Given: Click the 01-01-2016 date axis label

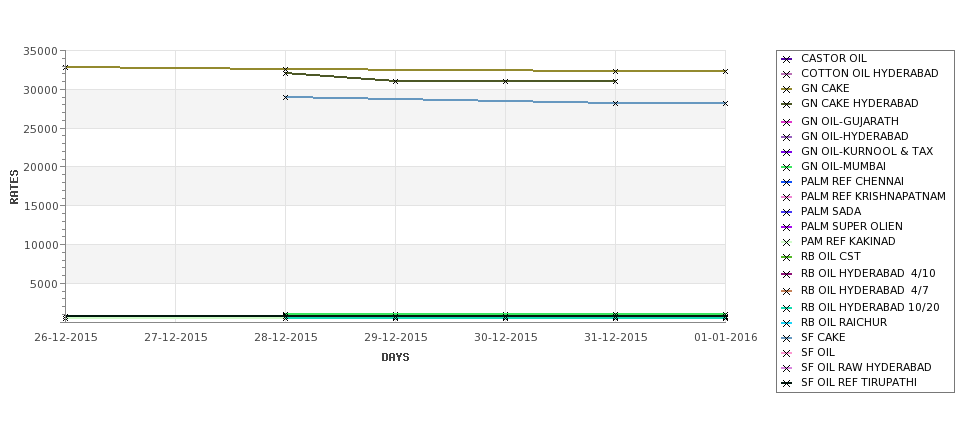Looking at the screenshot, I should point(726,338).
